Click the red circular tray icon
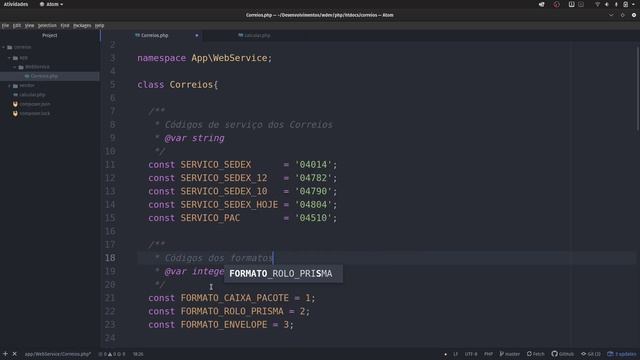640x360 pixels. 556,4
